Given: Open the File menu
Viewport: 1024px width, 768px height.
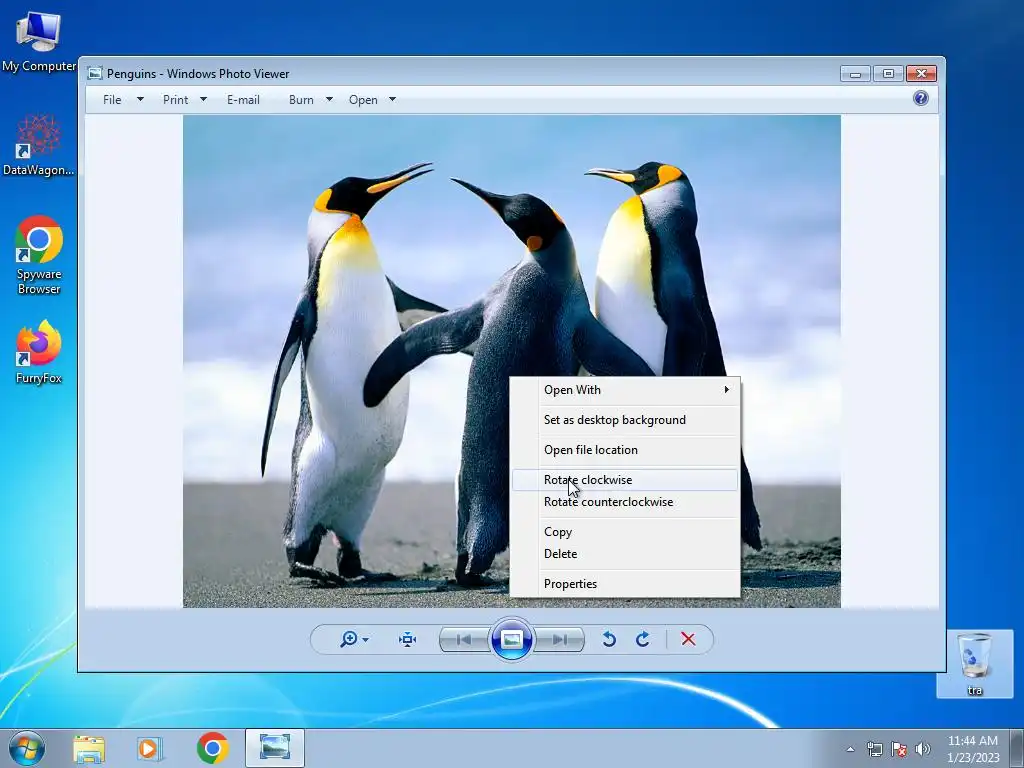Looking at the screenshot, I should pyautogui.click(x=112, y=100).
